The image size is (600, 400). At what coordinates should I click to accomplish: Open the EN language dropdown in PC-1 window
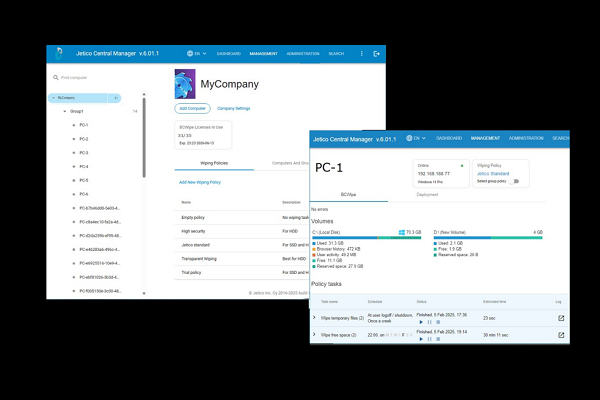tap(415, 138)
